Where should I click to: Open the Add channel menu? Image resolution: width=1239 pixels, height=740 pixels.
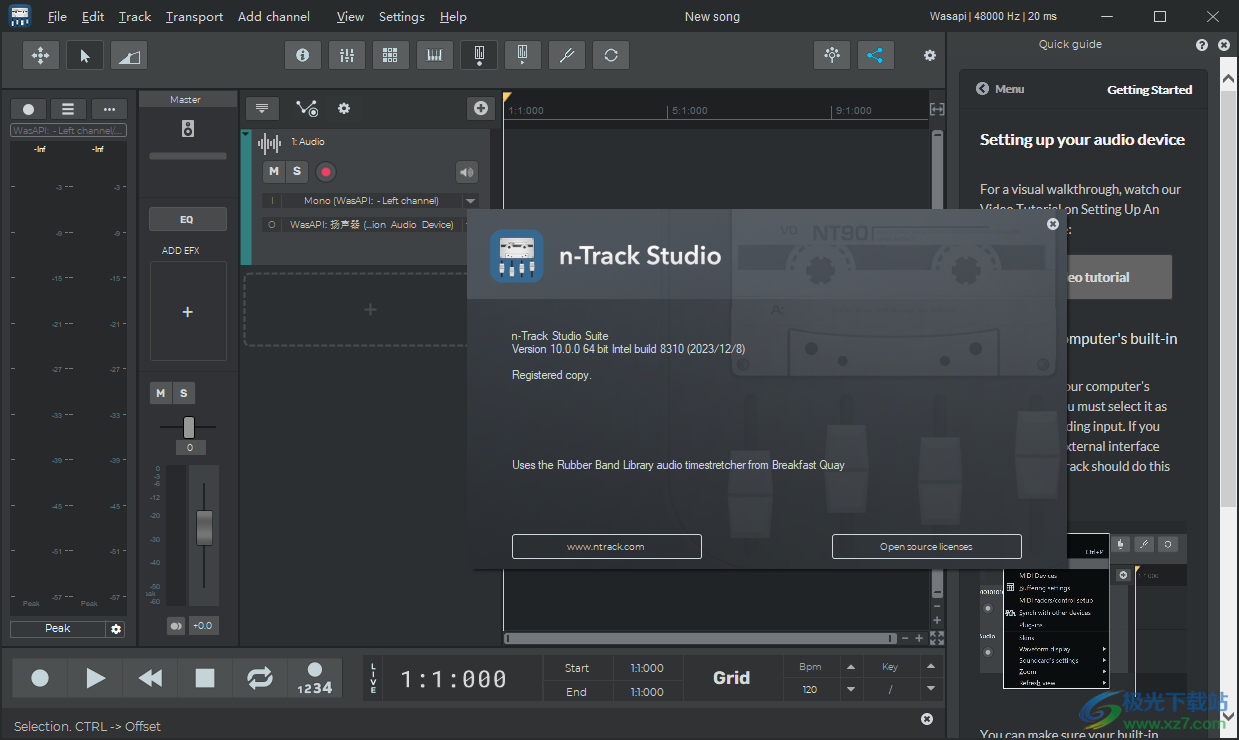[x=273, y=16]
